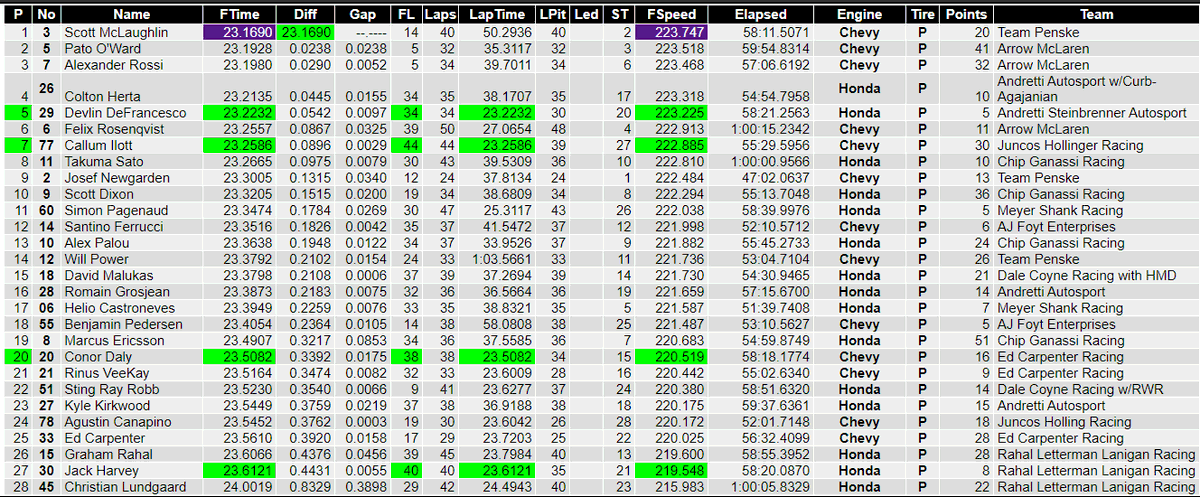Click the Name column header

click(x=132, y=15)
